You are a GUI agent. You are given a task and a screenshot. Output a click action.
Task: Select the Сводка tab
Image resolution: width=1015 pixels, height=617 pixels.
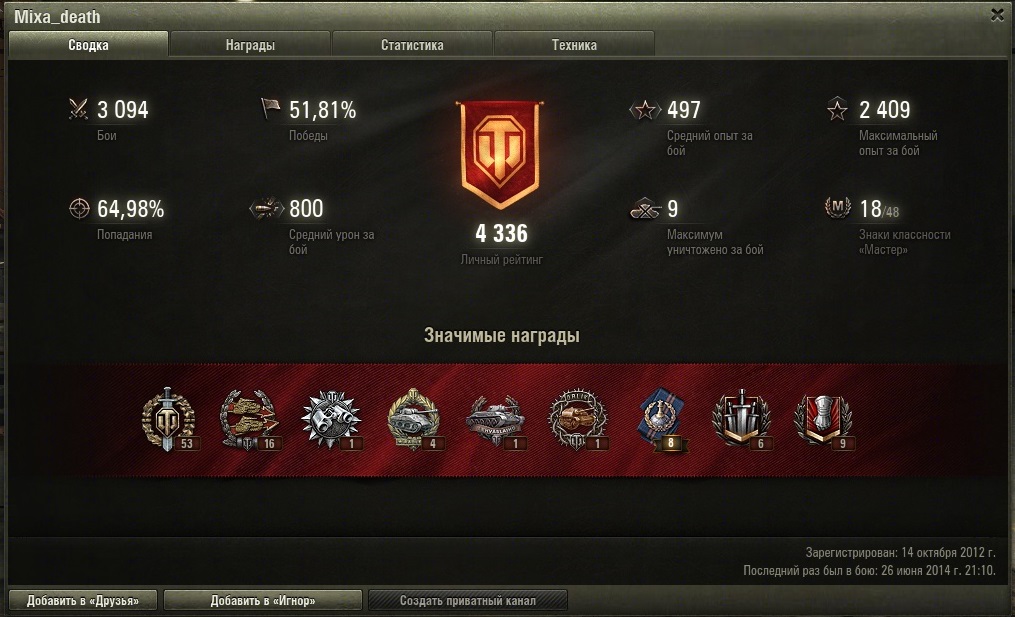pos(88,45)
